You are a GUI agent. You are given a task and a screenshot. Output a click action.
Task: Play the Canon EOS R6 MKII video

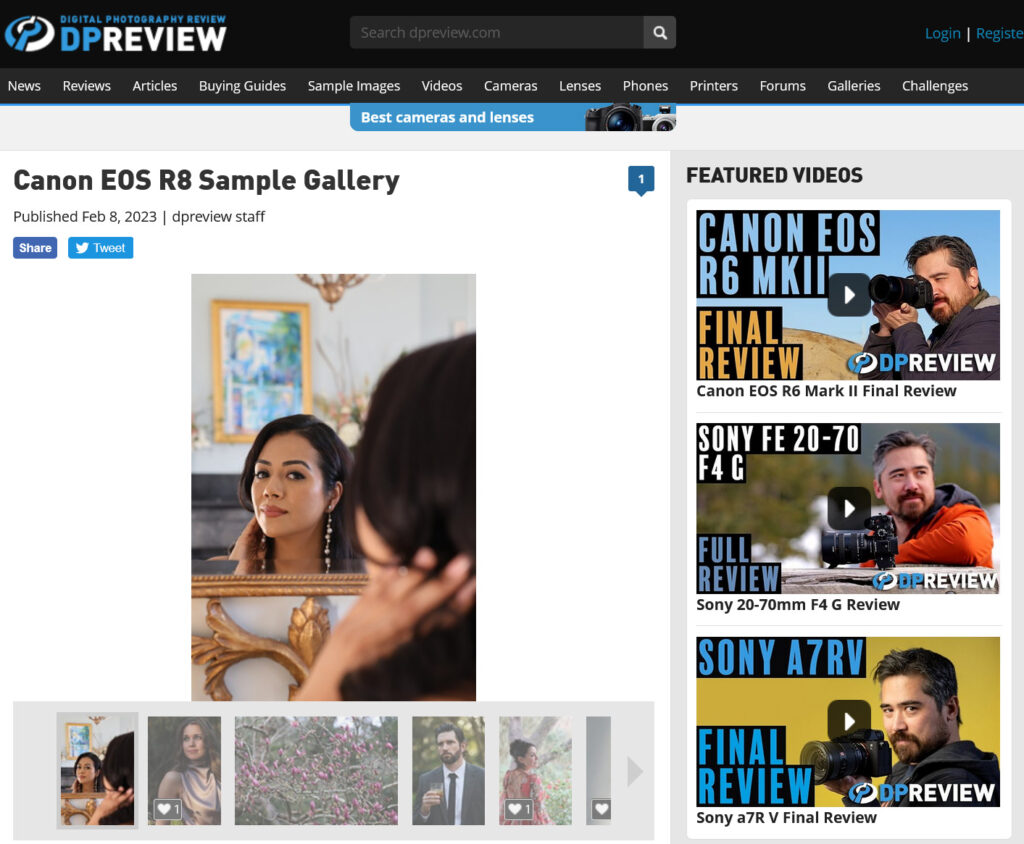pyautogui.click(x=848, y=295)
